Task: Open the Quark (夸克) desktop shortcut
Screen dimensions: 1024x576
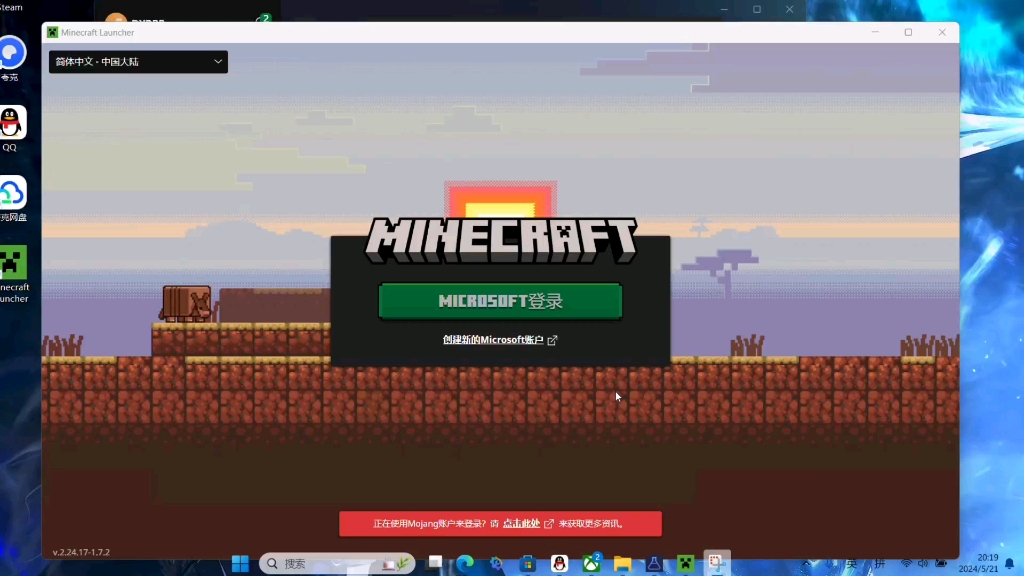Action: (x=12, y=59)
